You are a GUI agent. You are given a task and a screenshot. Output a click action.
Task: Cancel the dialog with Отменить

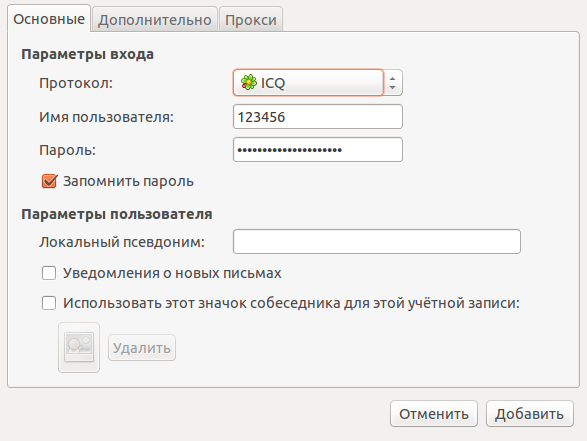tap(434, 414)
